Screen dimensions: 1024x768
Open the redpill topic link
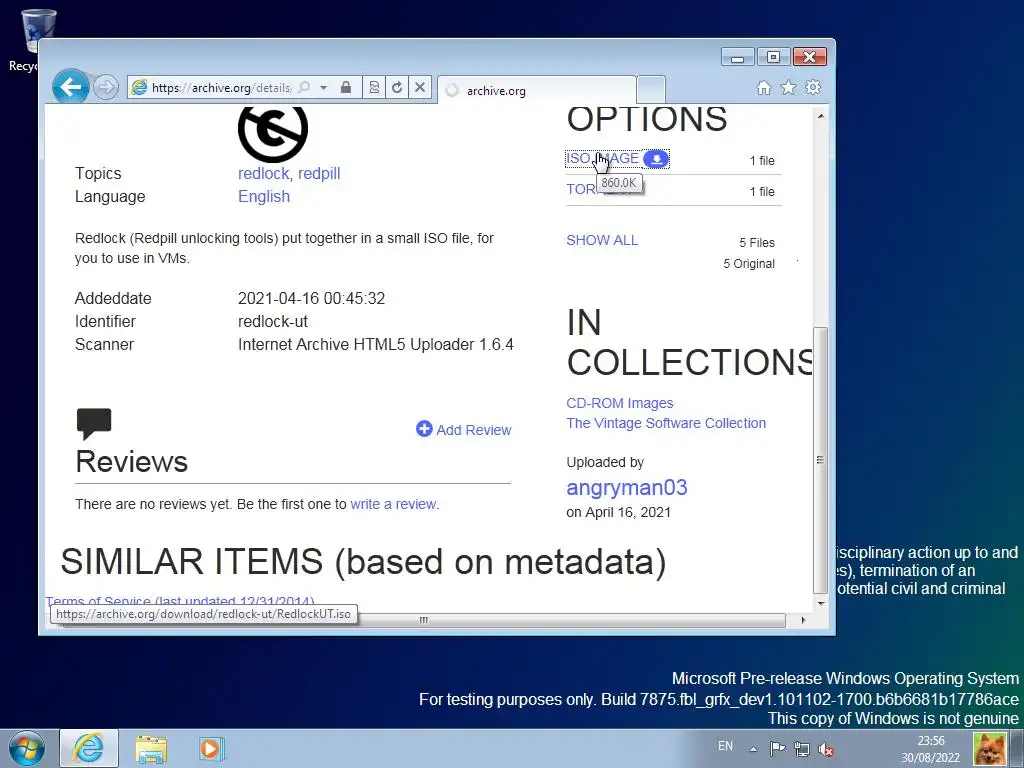pos(319,173)
